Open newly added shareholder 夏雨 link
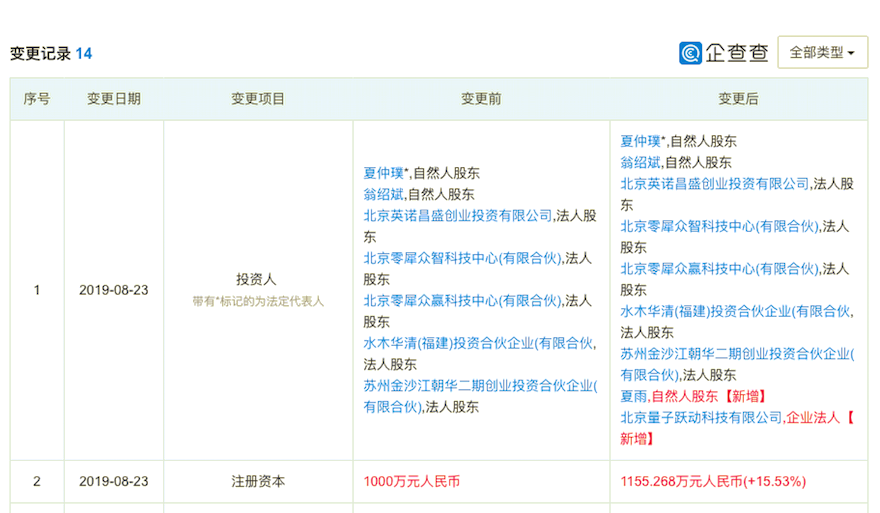Viewport: 880px width, 513px height. tap(634, 396)
